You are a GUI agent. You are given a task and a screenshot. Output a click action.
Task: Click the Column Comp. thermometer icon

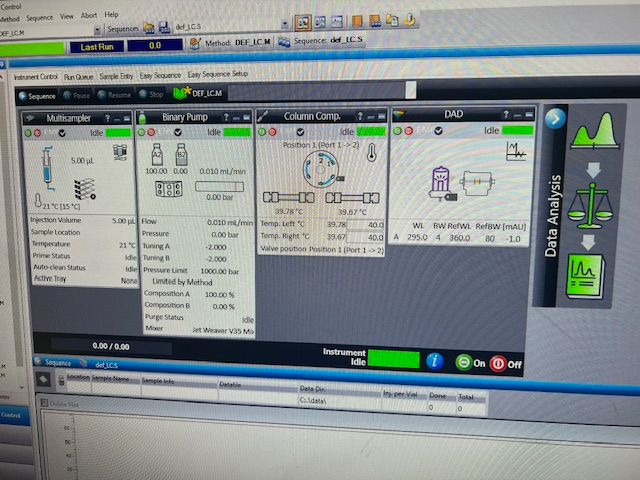coord(371,152)
